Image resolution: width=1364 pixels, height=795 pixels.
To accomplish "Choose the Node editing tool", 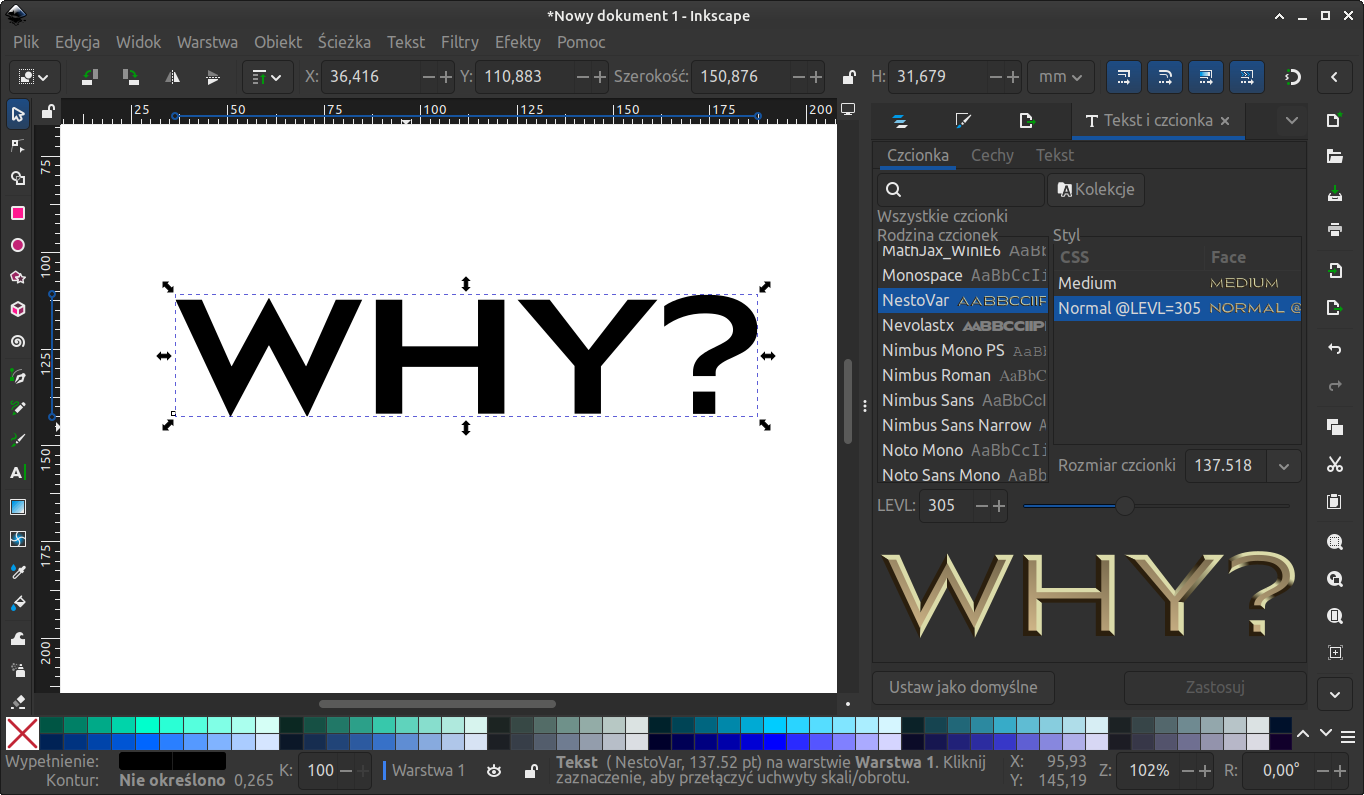I will click(x=17, y=146).
